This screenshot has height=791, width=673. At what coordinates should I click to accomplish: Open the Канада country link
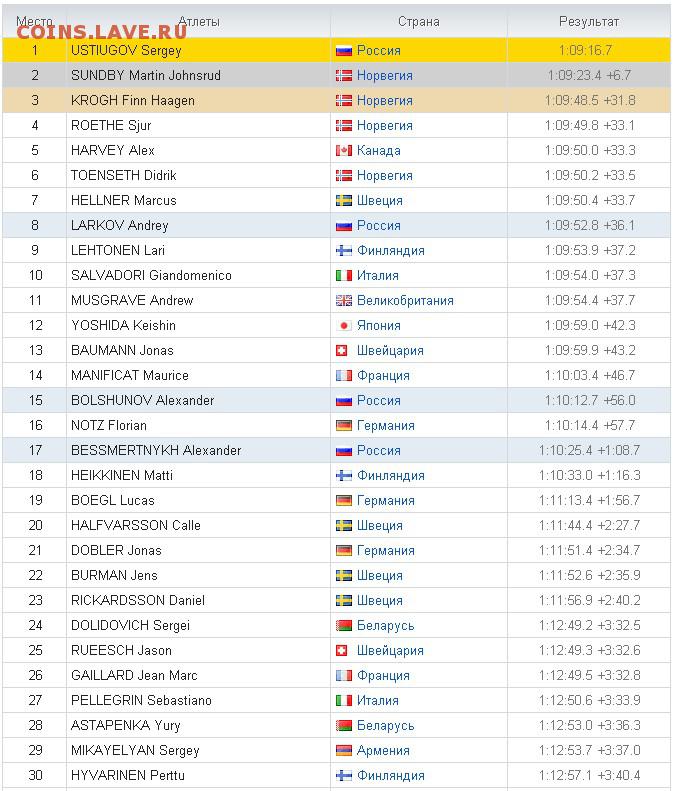click(378, 150)
